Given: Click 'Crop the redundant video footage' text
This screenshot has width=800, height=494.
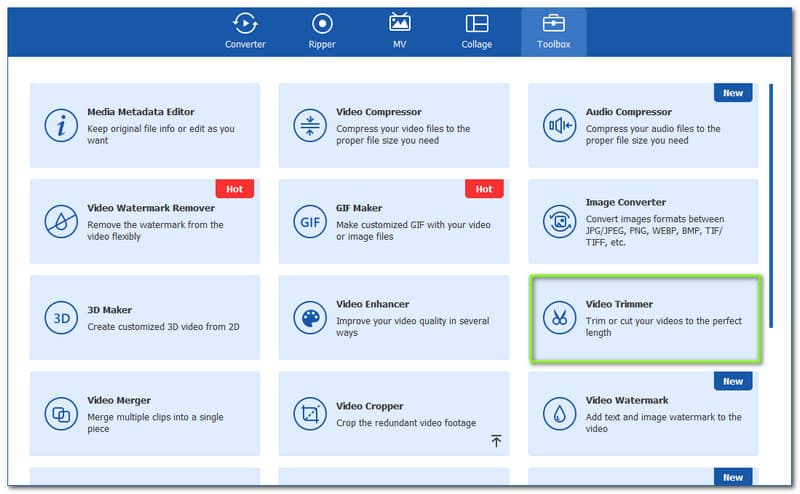Looking at the screenshot, I should click(x=406, y=423).
